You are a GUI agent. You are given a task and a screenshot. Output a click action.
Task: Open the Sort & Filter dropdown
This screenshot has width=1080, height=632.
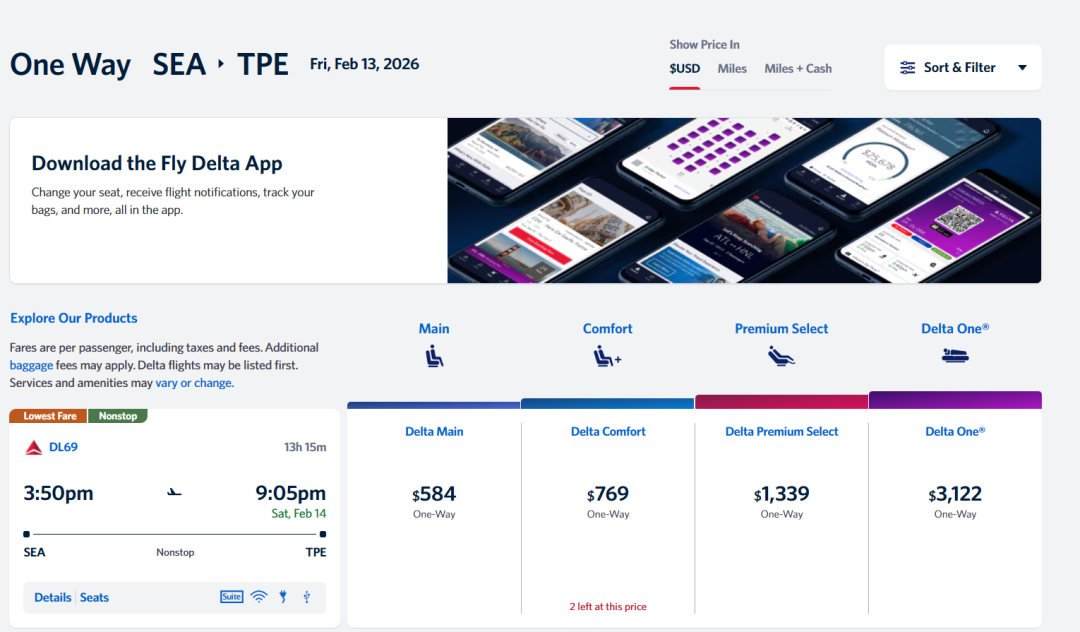962,68
